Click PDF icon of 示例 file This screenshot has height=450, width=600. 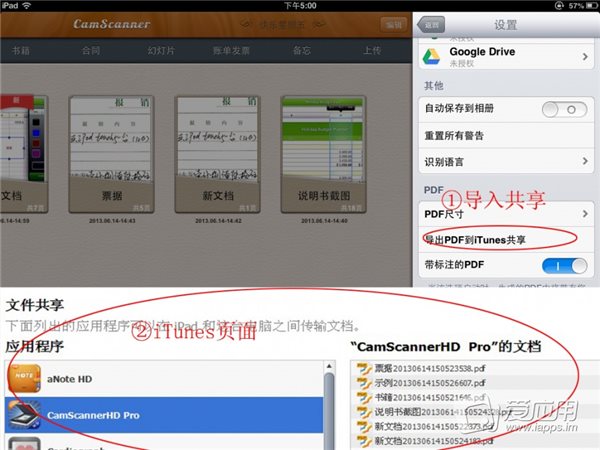pyautogui.click(x=364, y=383)
